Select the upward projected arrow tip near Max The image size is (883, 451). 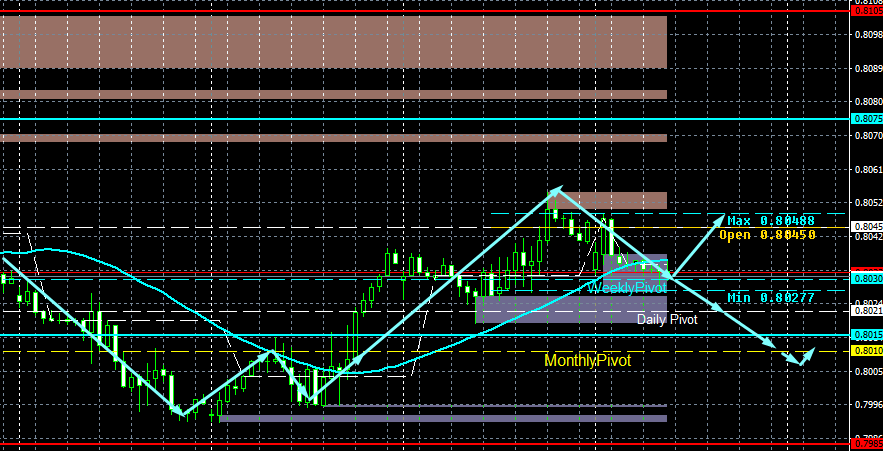(720, 218)
